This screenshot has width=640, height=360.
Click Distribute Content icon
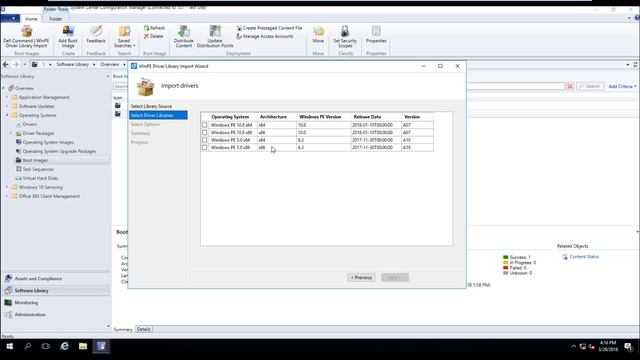[x=184, y=37]
